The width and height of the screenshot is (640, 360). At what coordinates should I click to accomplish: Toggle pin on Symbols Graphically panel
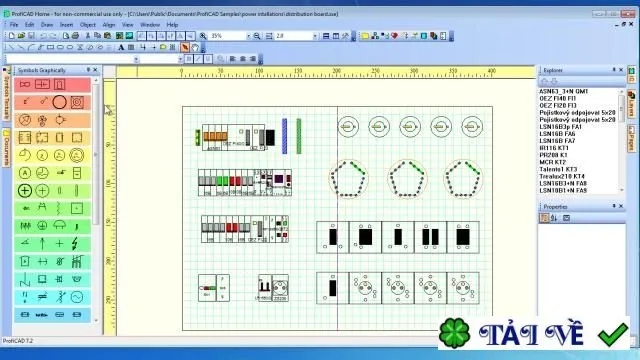88,70
